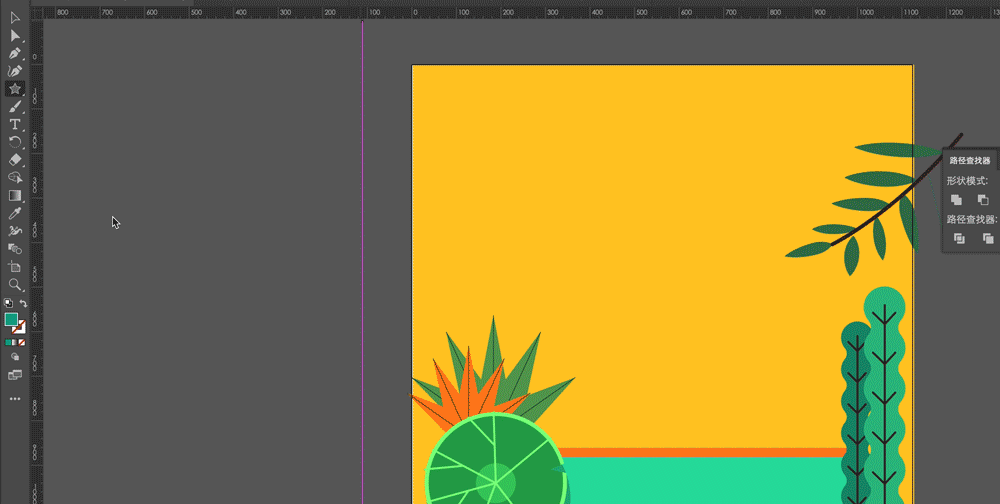This screenshot has height=504, width=1000.
Task: Select the Type tool
Action: pos(15,124)
